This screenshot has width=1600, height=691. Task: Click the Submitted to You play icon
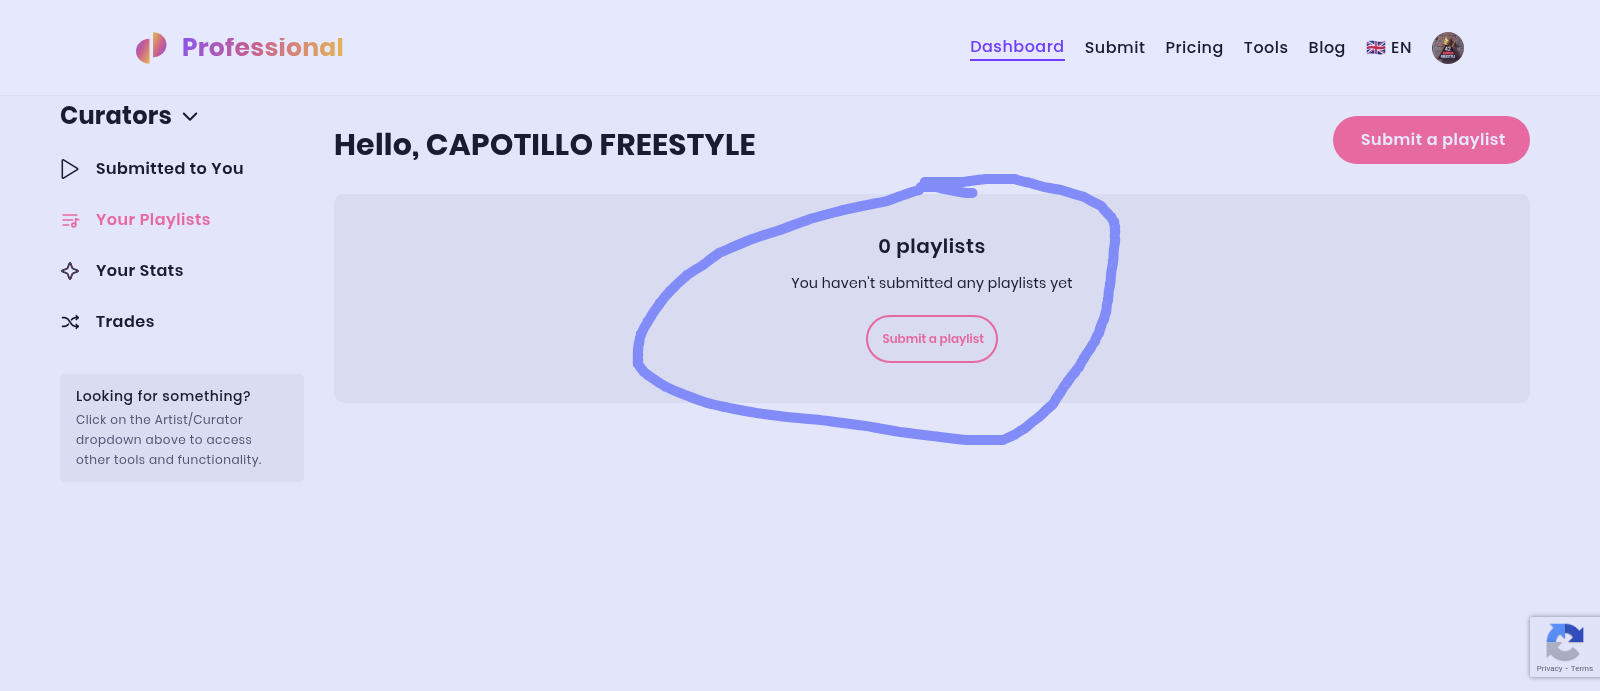click(70, 169)
